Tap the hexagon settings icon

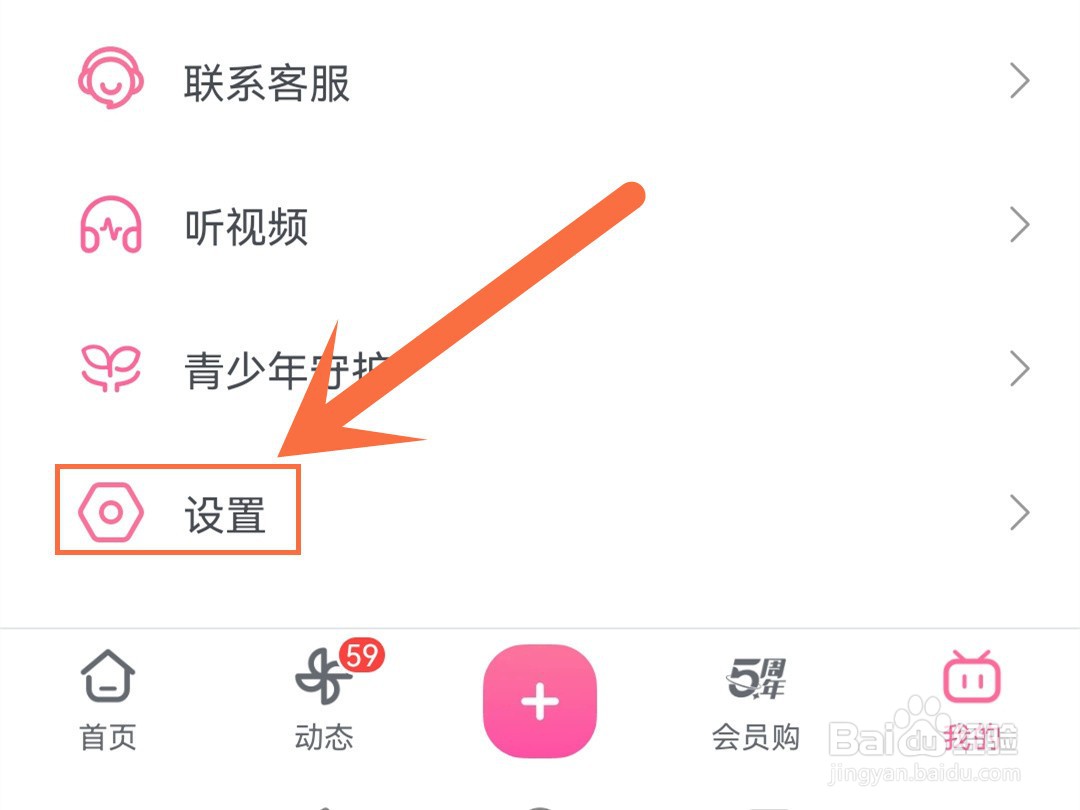coord(111,512)
